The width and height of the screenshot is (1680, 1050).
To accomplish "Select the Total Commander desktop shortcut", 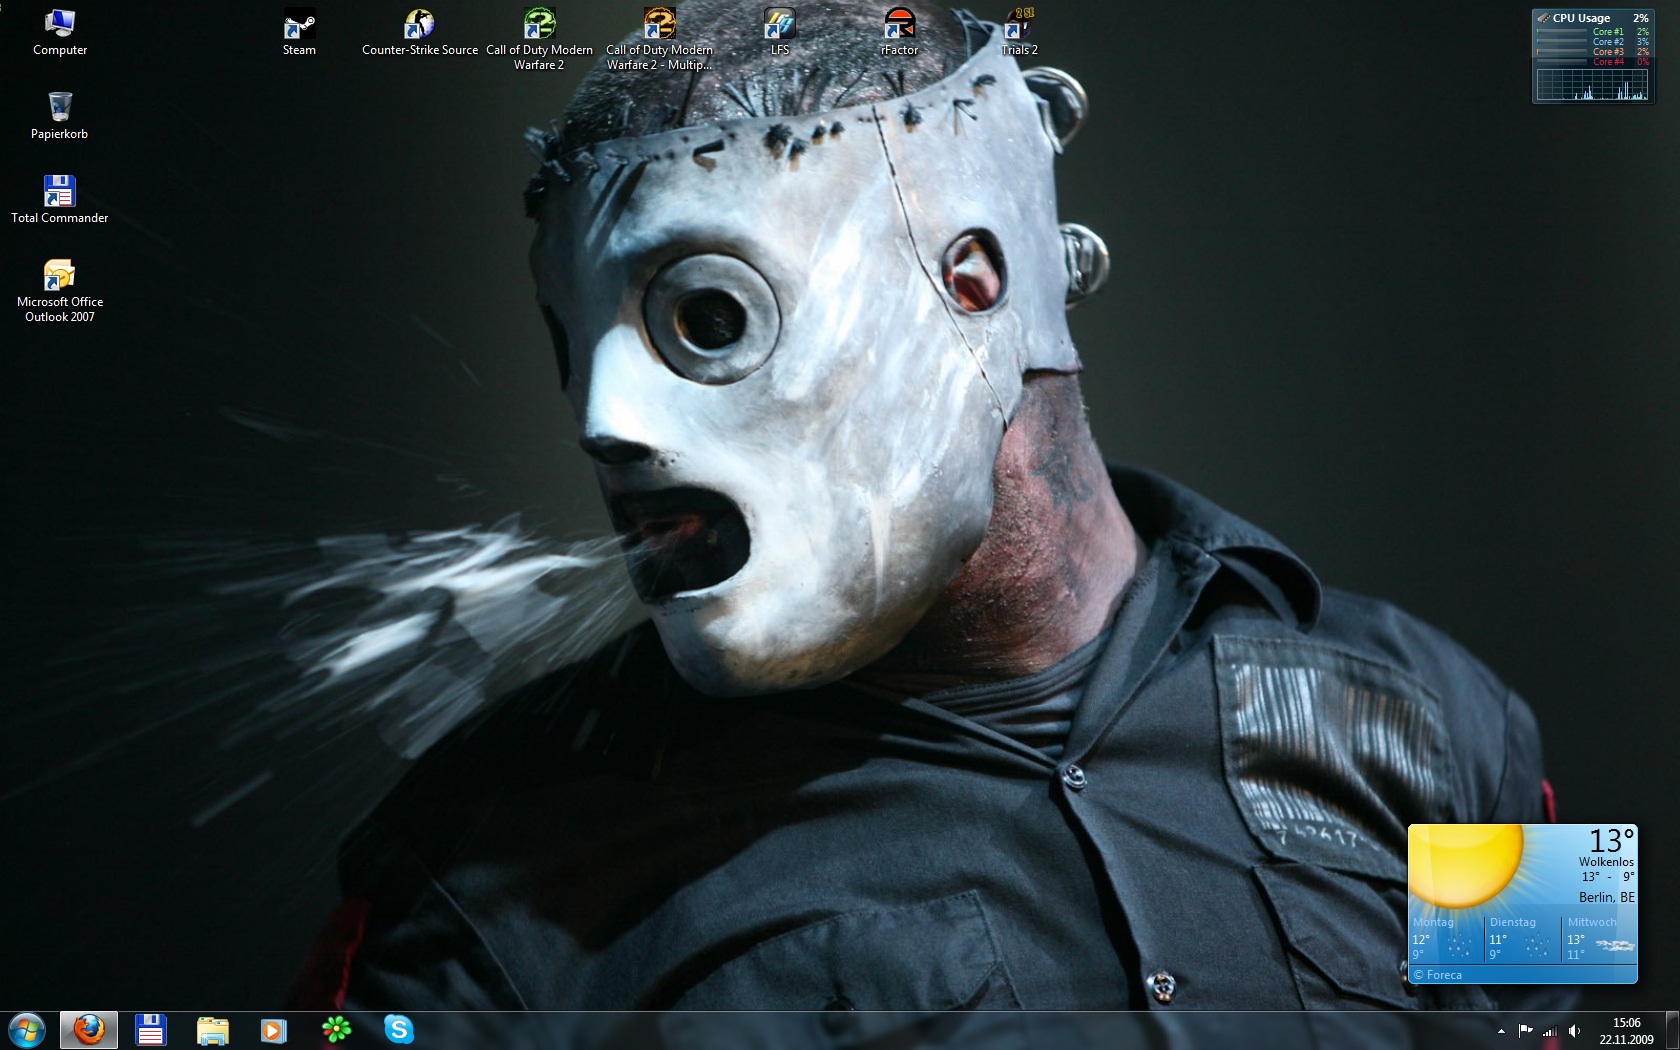I will pyautogui.click(x=60, y=200).
